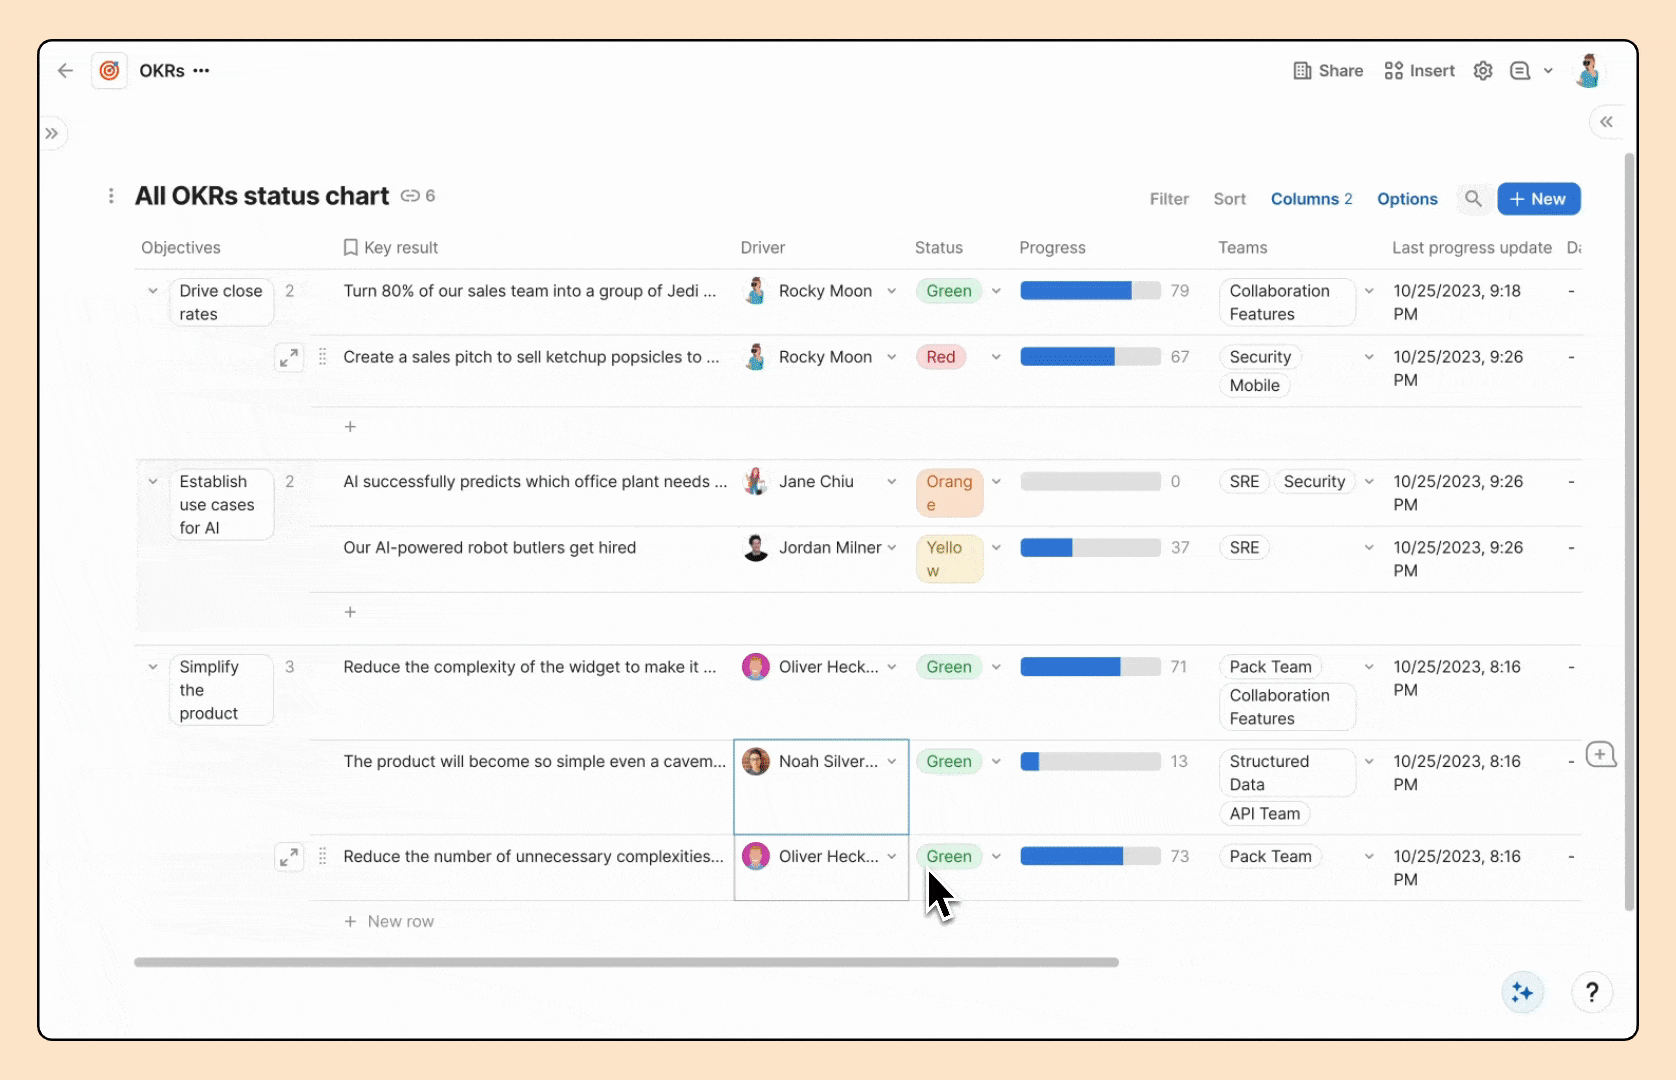Open the settings gear icon
Image resolution: width=1676 pixels, height=1080 pixels.
[1483, 71]
